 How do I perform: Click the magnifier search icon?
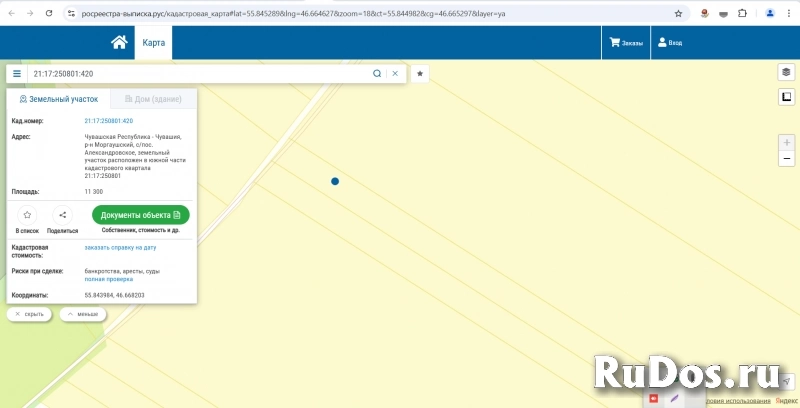click(x=377, y=74)
